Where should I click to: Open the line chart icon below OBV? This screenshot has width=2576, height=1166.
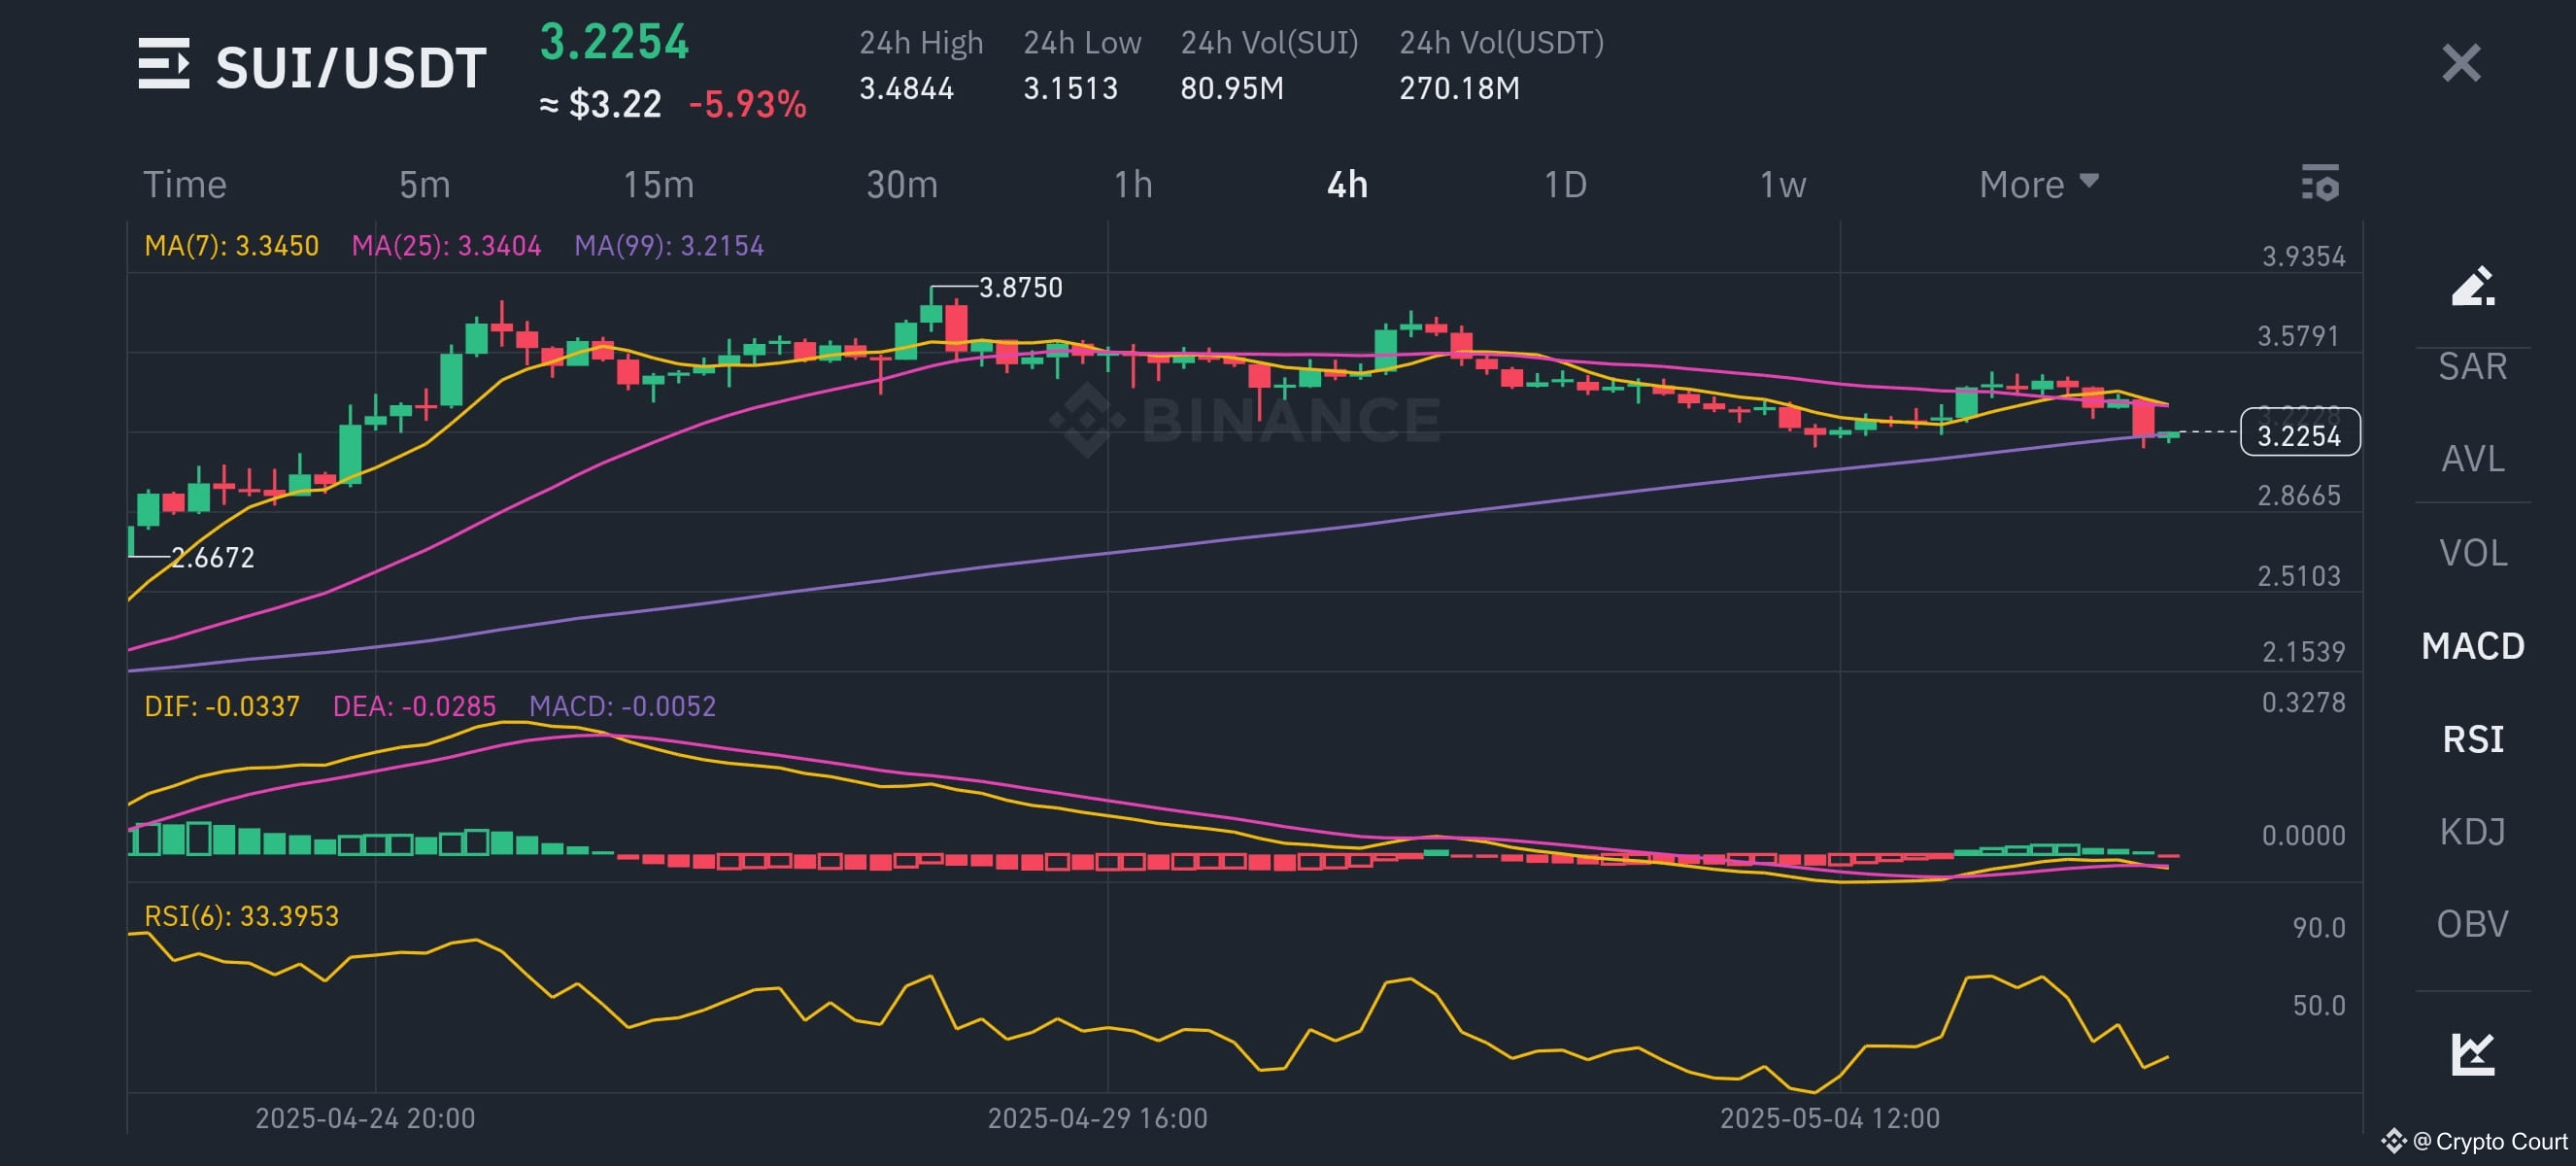coord(2472,1054)
